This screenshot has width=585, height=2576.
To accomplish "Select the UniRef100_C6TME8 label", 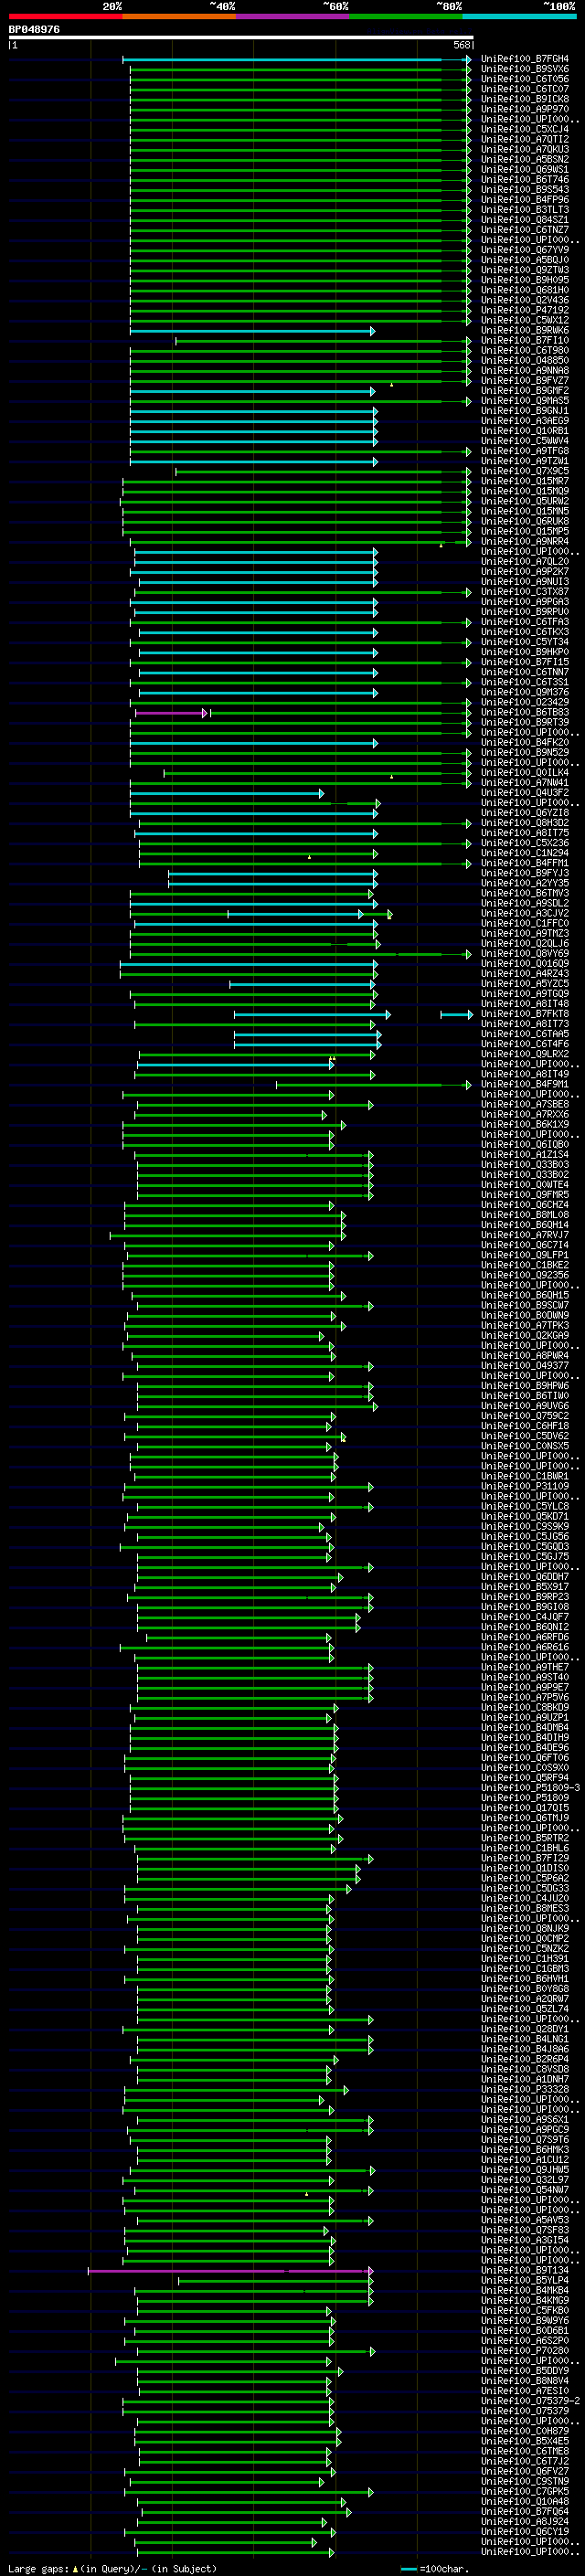I will pyautogui.click(x=525, y=2451).
